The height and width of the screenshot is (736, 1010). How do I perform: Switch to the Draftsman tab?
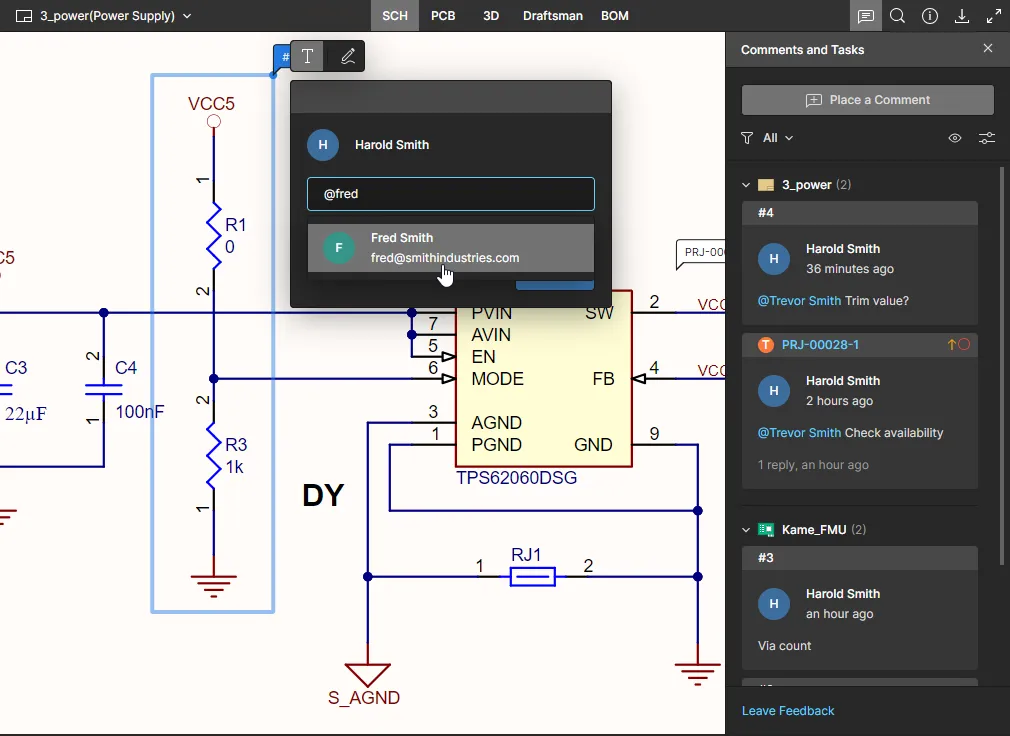(553, 16)
